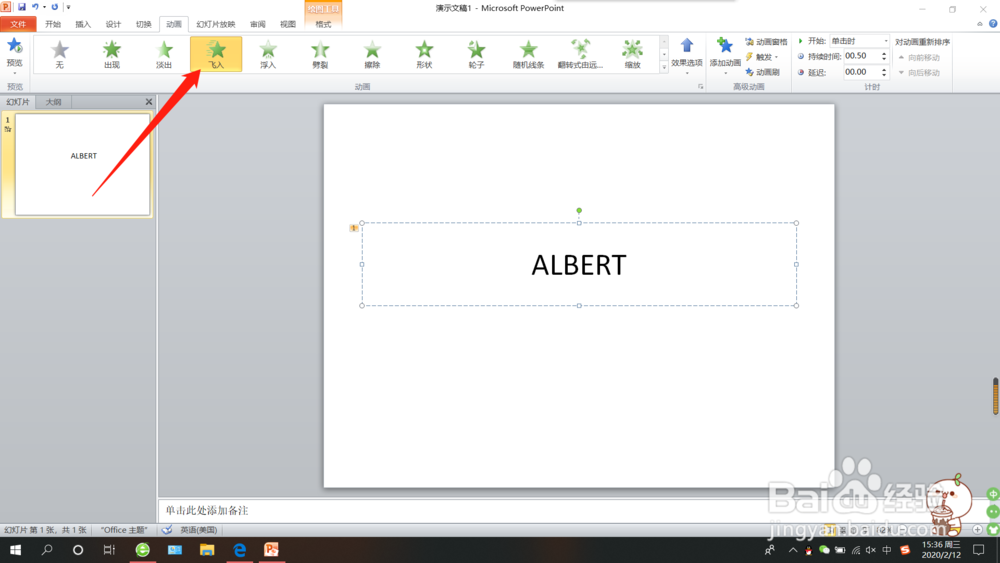Select slide 1 thumbnail
The width and height of the screenshot is (1000, 563).
pos(82,165)
